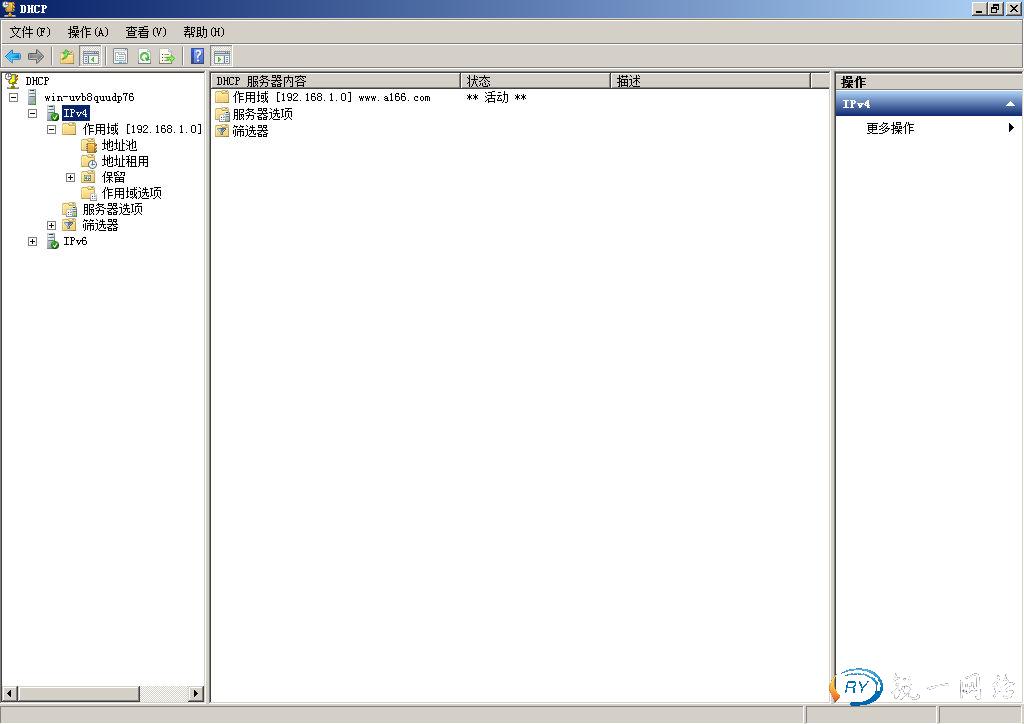Select 地址池 in the tree
This screenshot has width=1024, height=724.
point(119,145)
